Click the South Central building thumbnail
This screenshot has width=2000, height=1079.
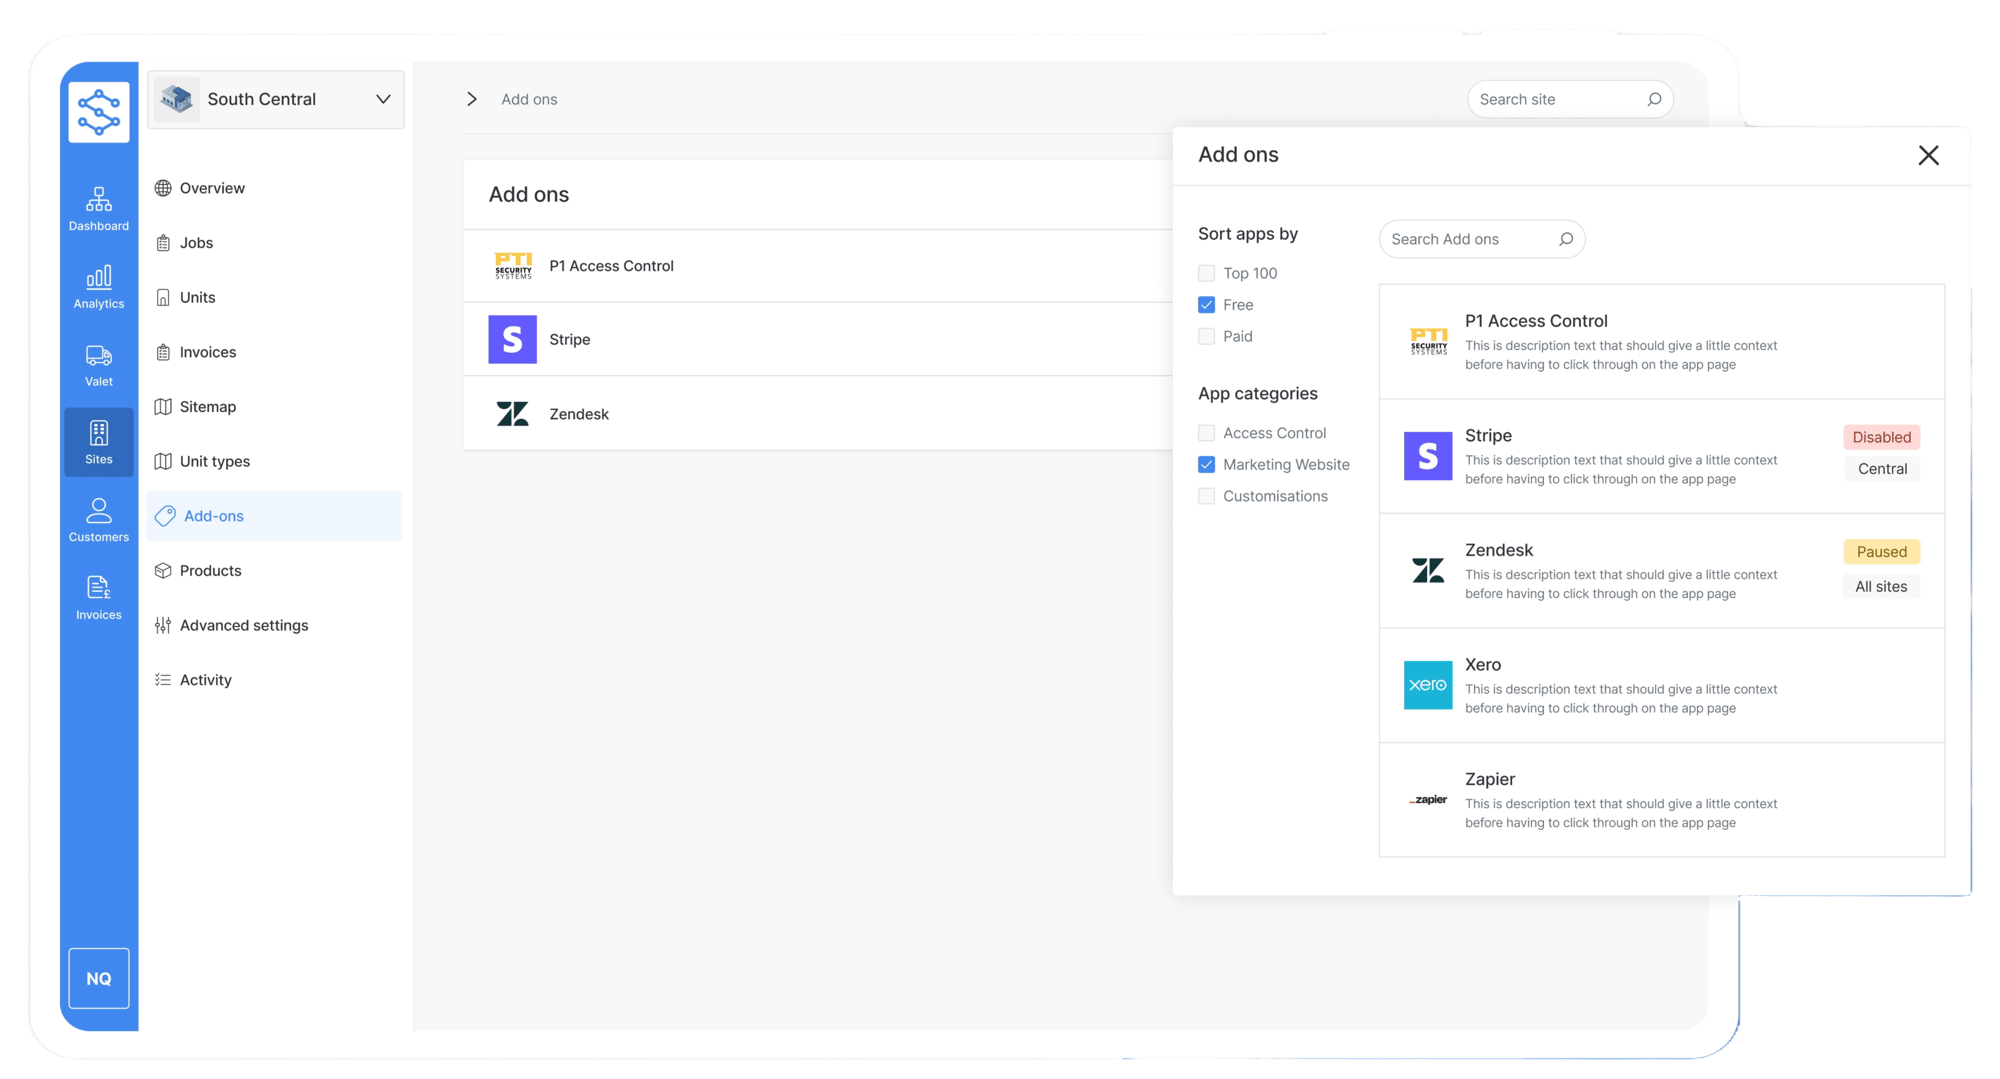(177, 99)
